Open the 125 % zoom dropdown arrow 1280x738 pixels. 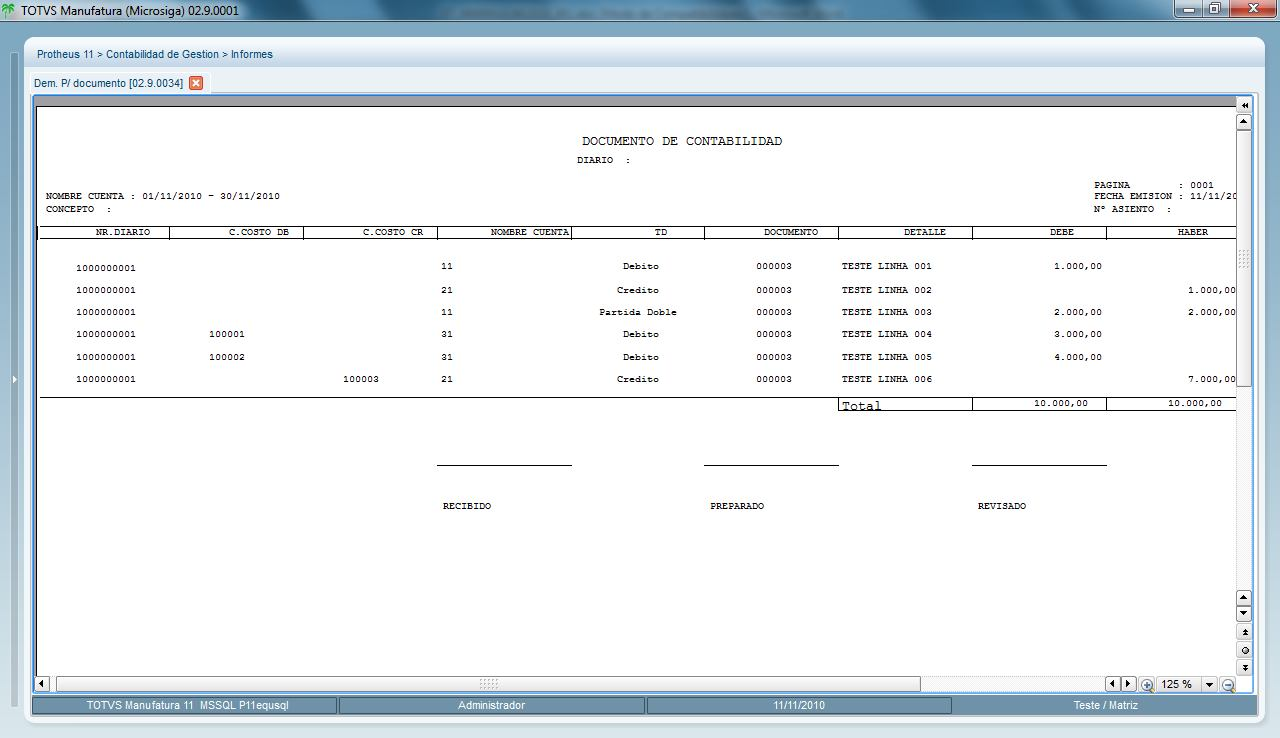click(x=1209, y=685)
